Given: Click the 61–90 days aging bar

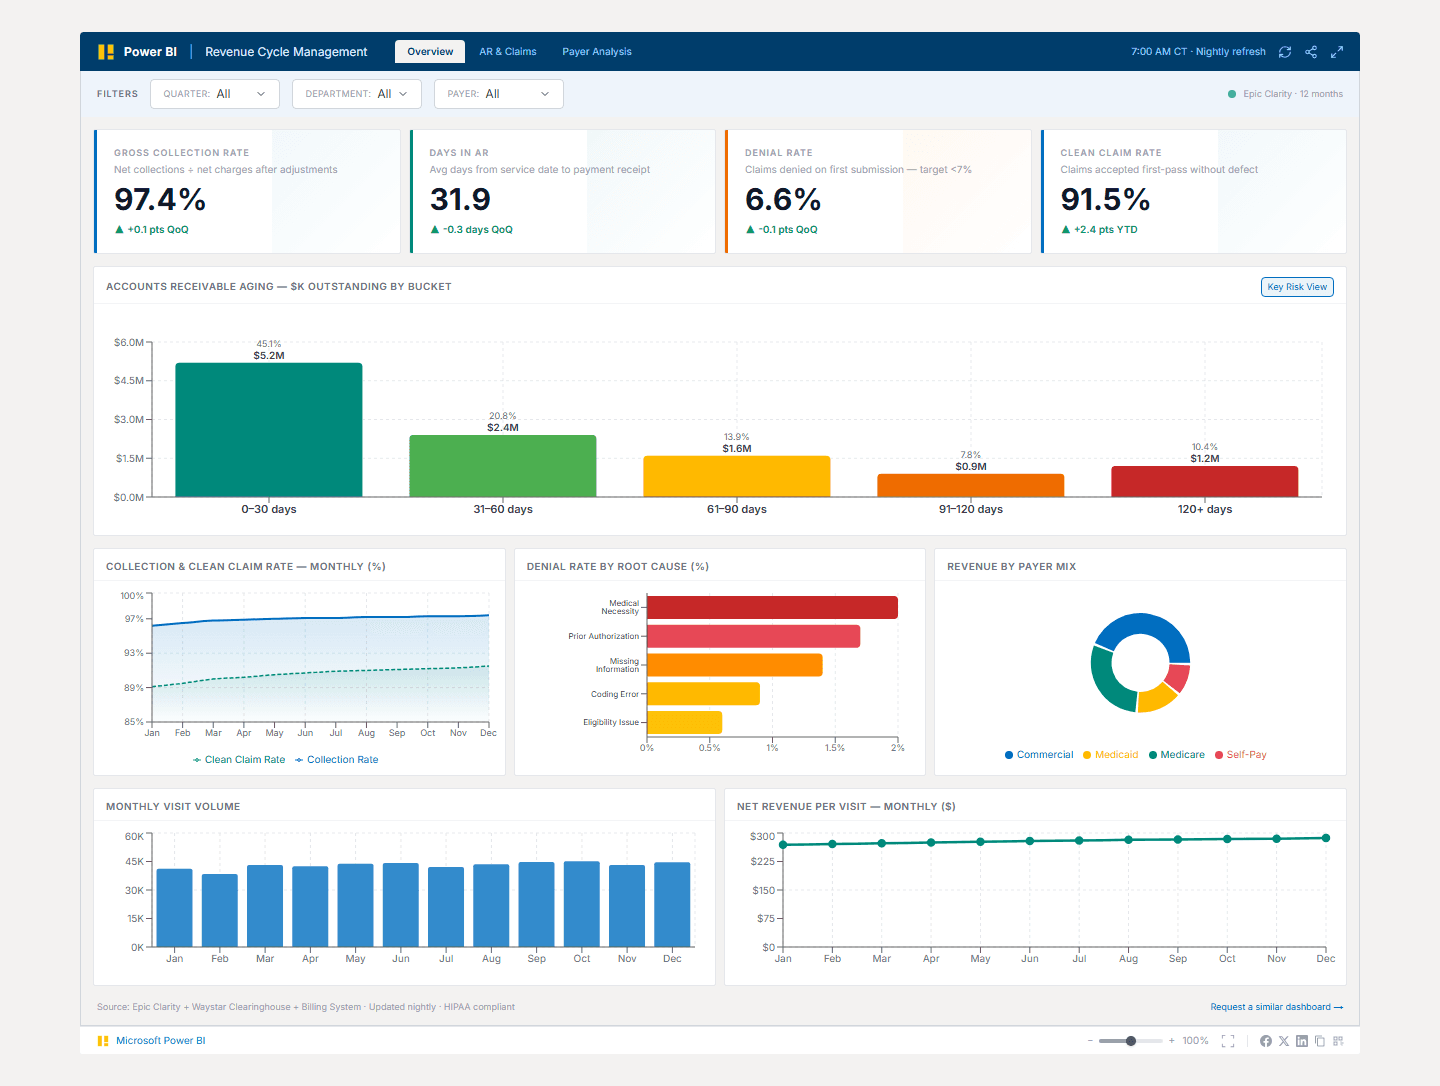Looking at the screenshot, I should point(737,476).
